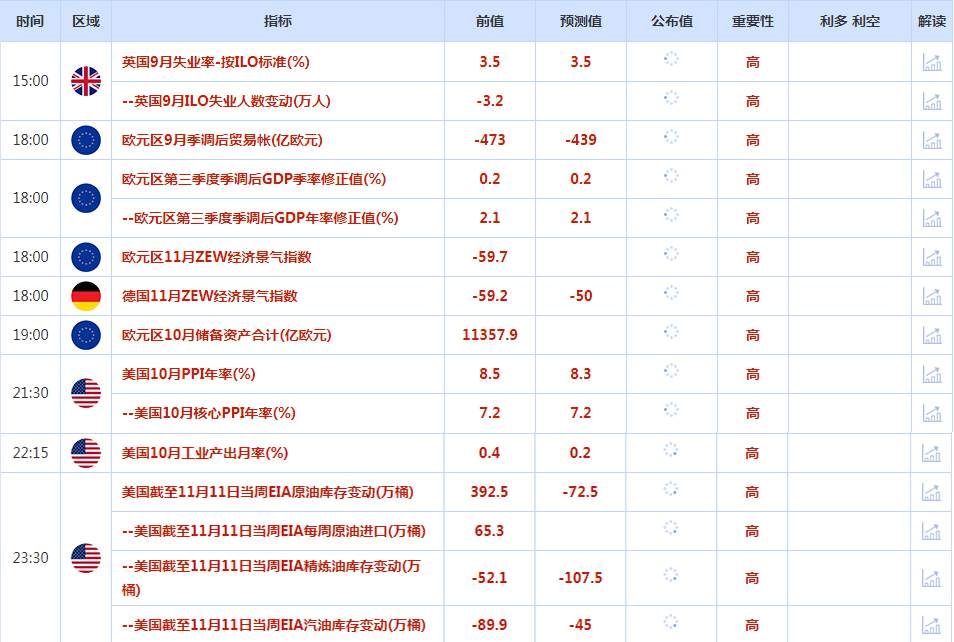Open chart icon for EIA每周原油进口 row
This screenshot has width=954, height=642.
pos(931,531)
